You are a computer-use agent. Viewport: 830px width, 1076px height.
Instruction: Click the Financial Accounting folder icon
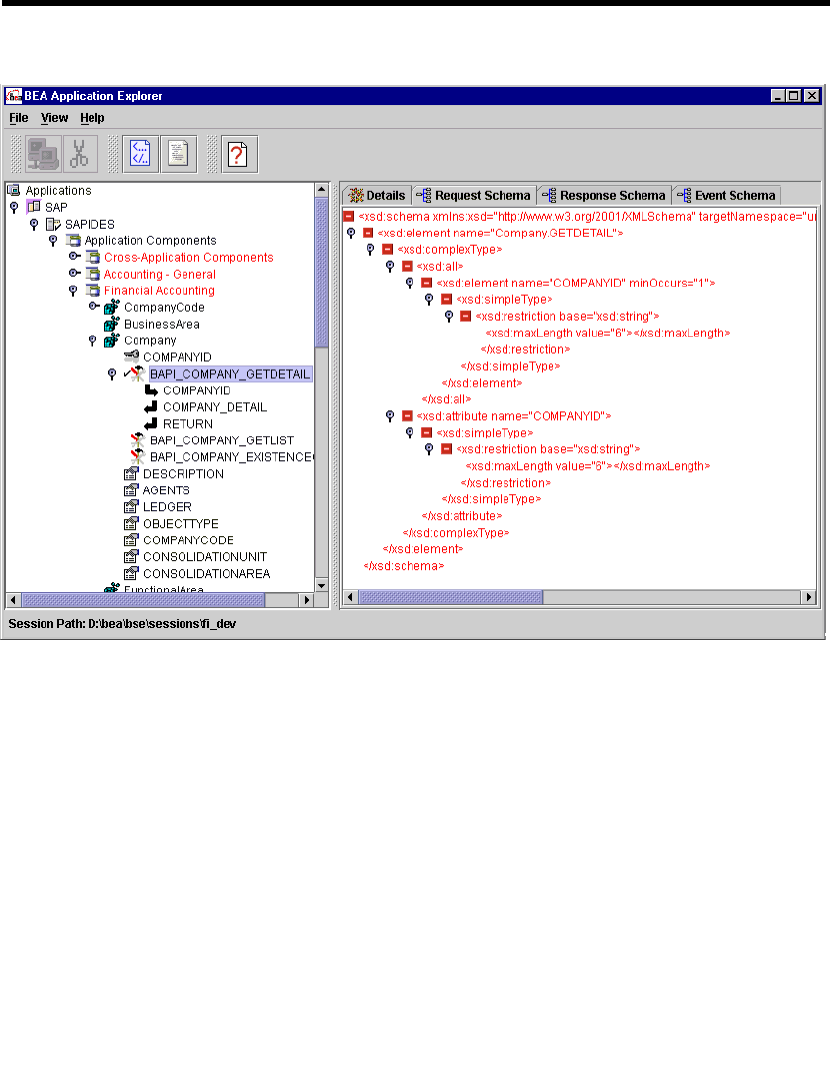(x=93, y=290)
